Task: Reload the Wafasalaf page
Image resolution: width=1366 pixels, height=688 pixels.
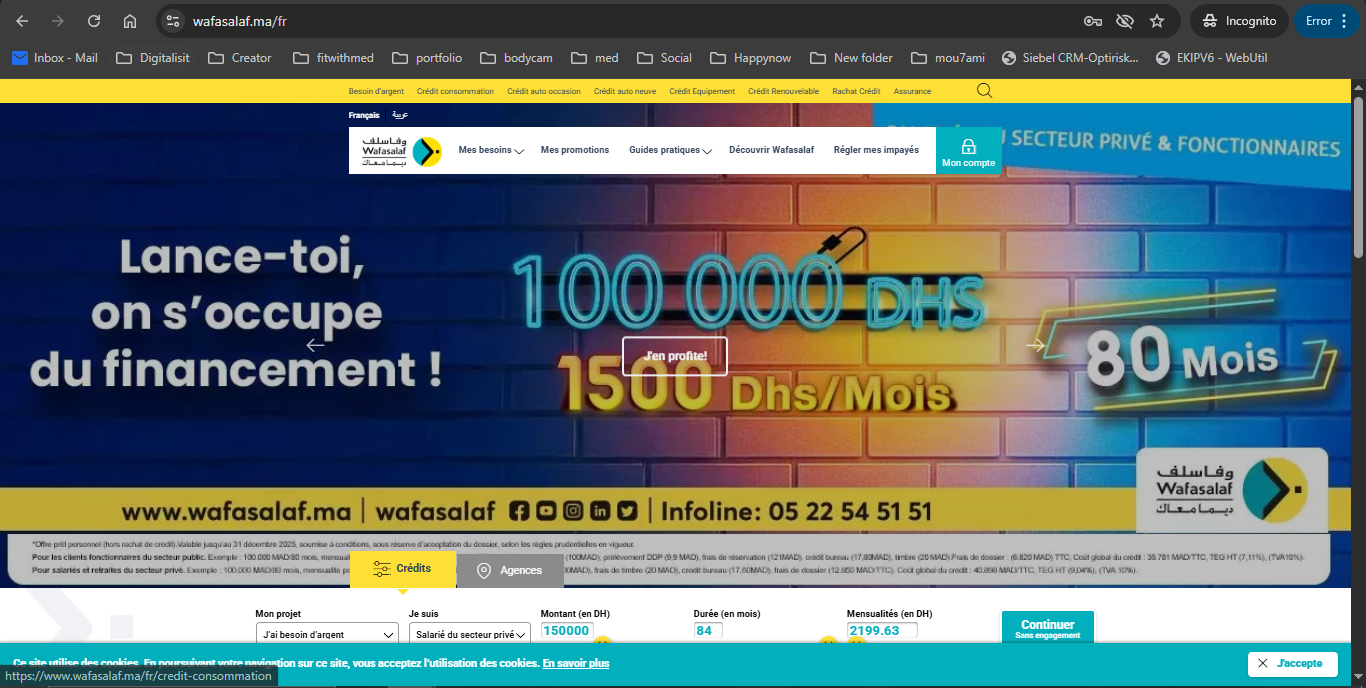Action: click(94, 21)
